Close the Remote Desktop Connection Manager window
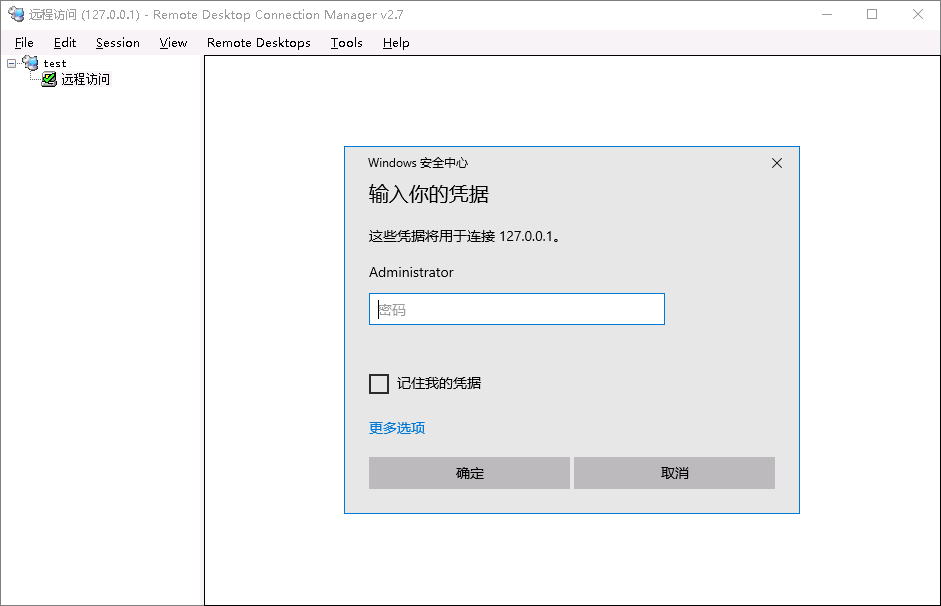941x606 pixels. tap(918, 14)
